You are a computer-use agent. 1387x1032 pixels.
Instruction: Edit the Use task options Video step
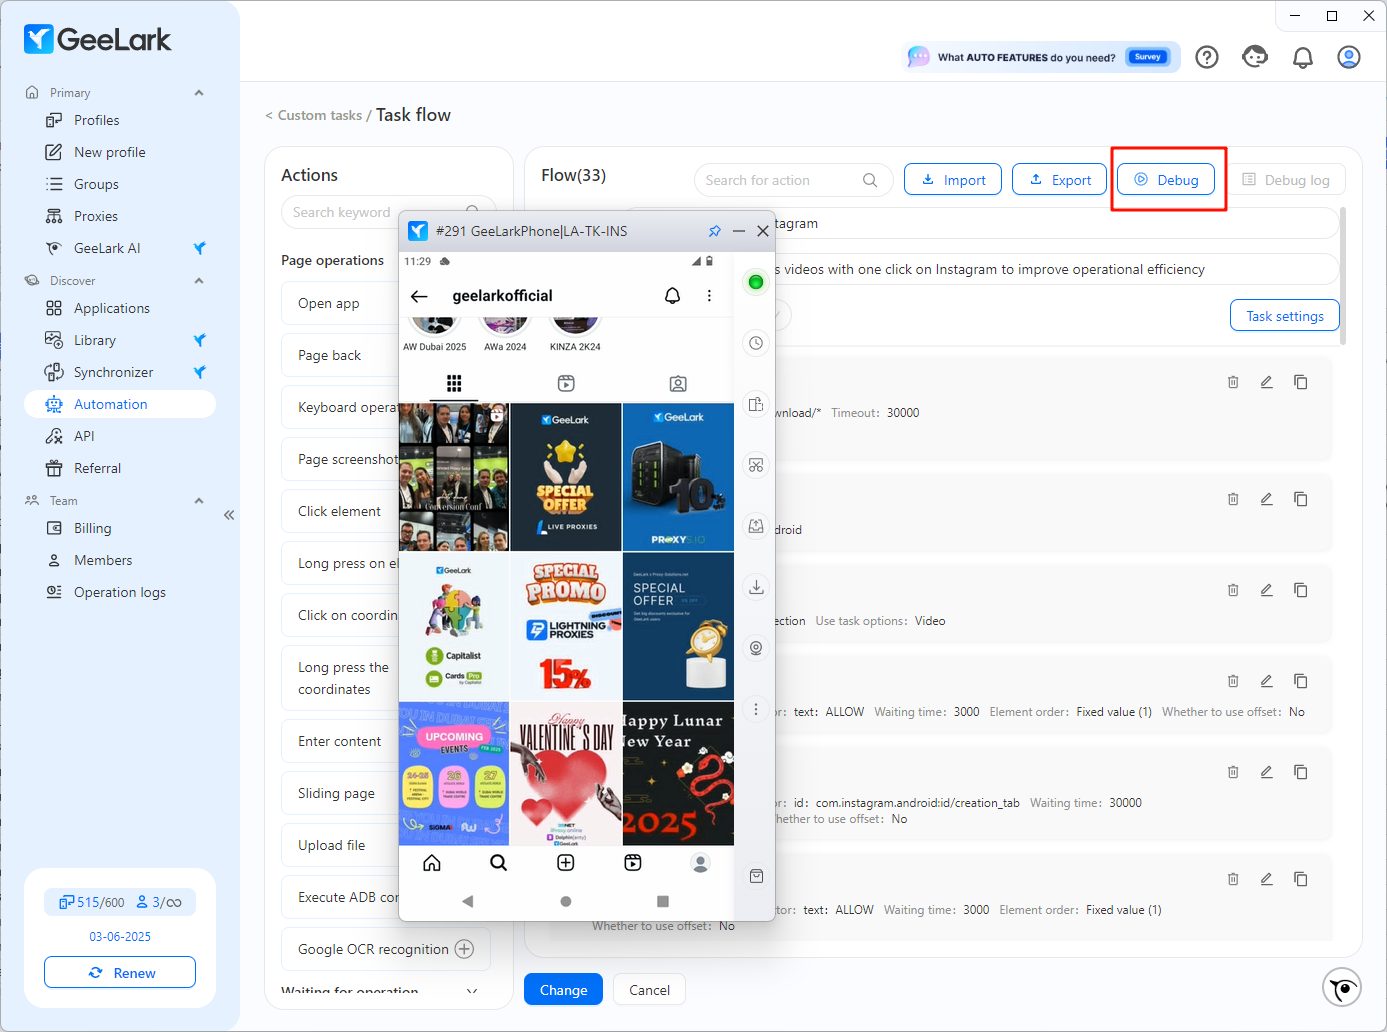coord(1266,590)
